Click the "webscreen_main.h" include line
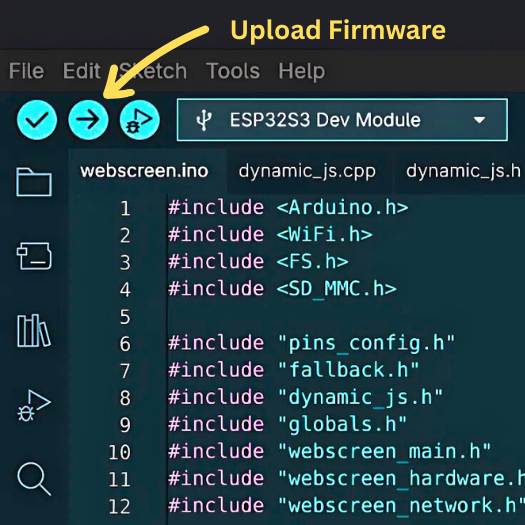 click(330, 452)
